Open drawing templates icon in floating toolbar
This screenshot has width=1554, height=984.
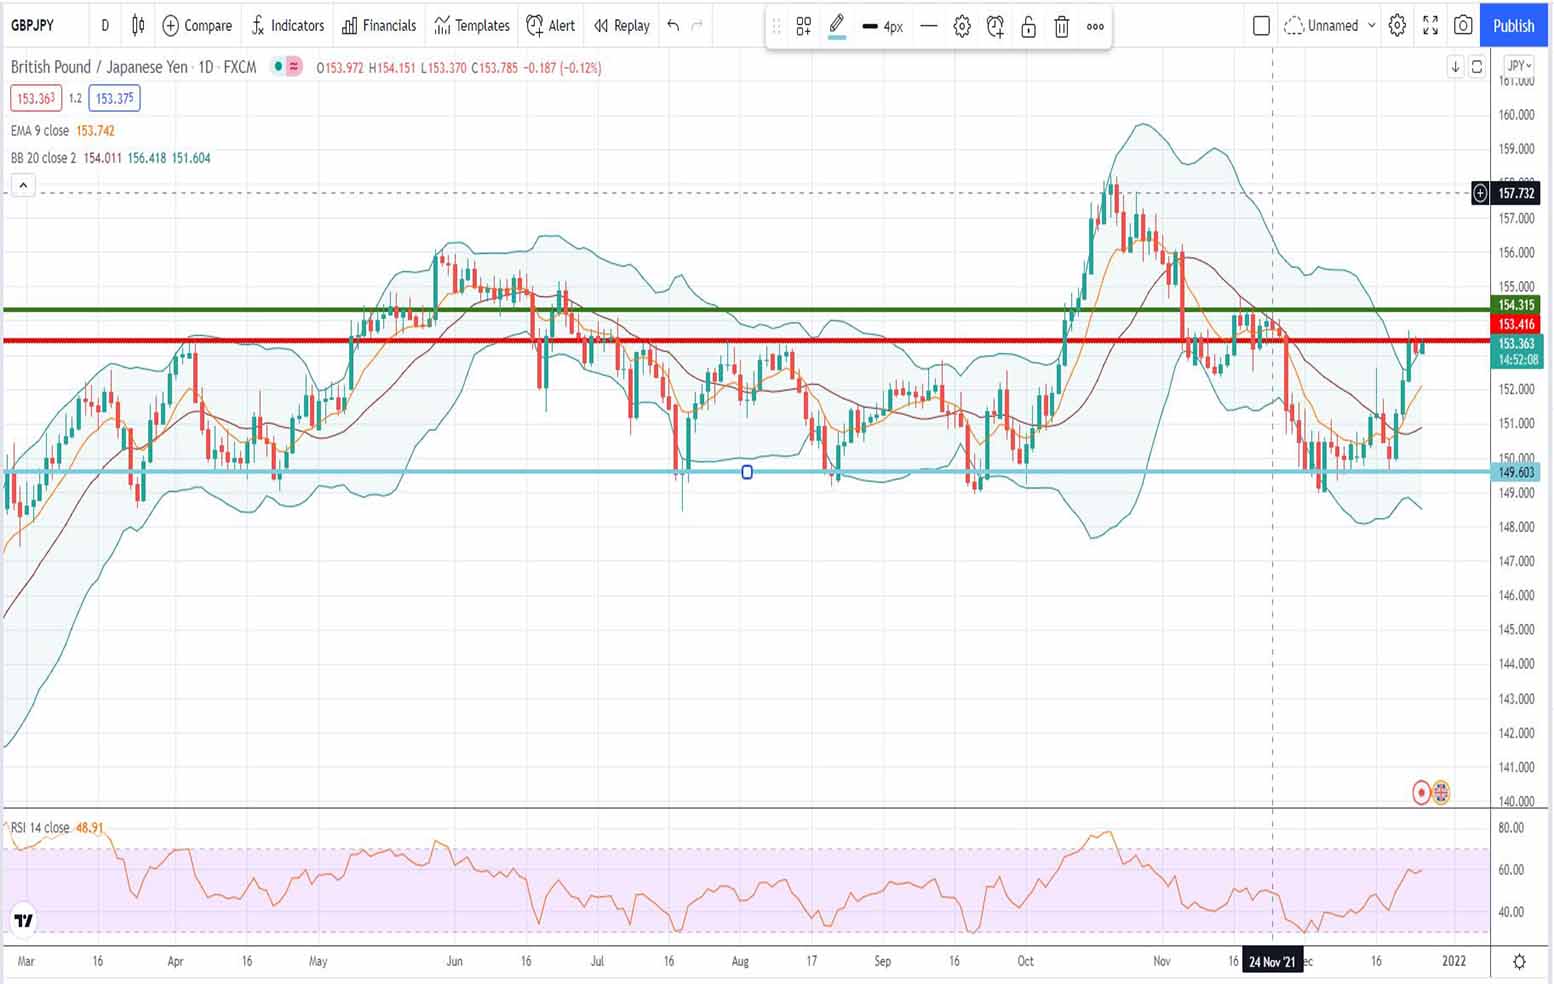pos(803,26)
